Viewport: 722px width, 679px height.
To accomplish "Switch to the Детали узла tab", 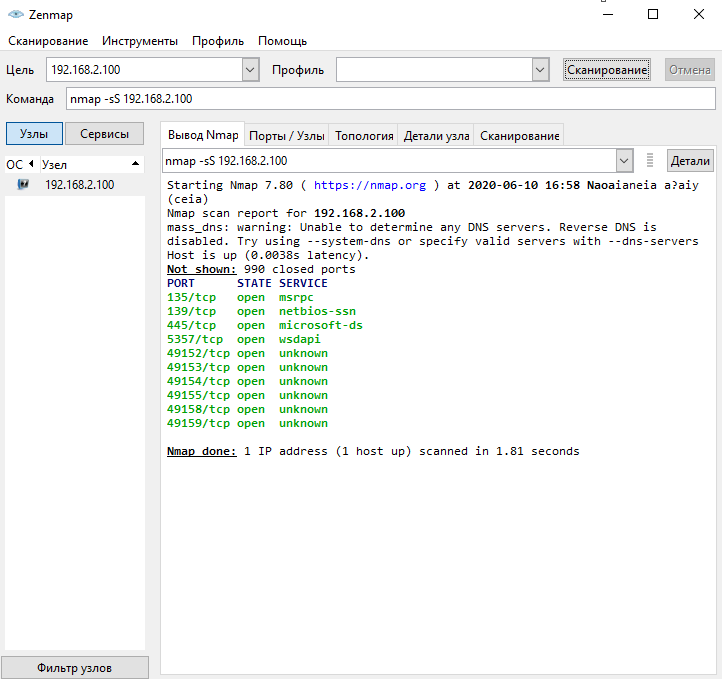I will click(436, 135).
